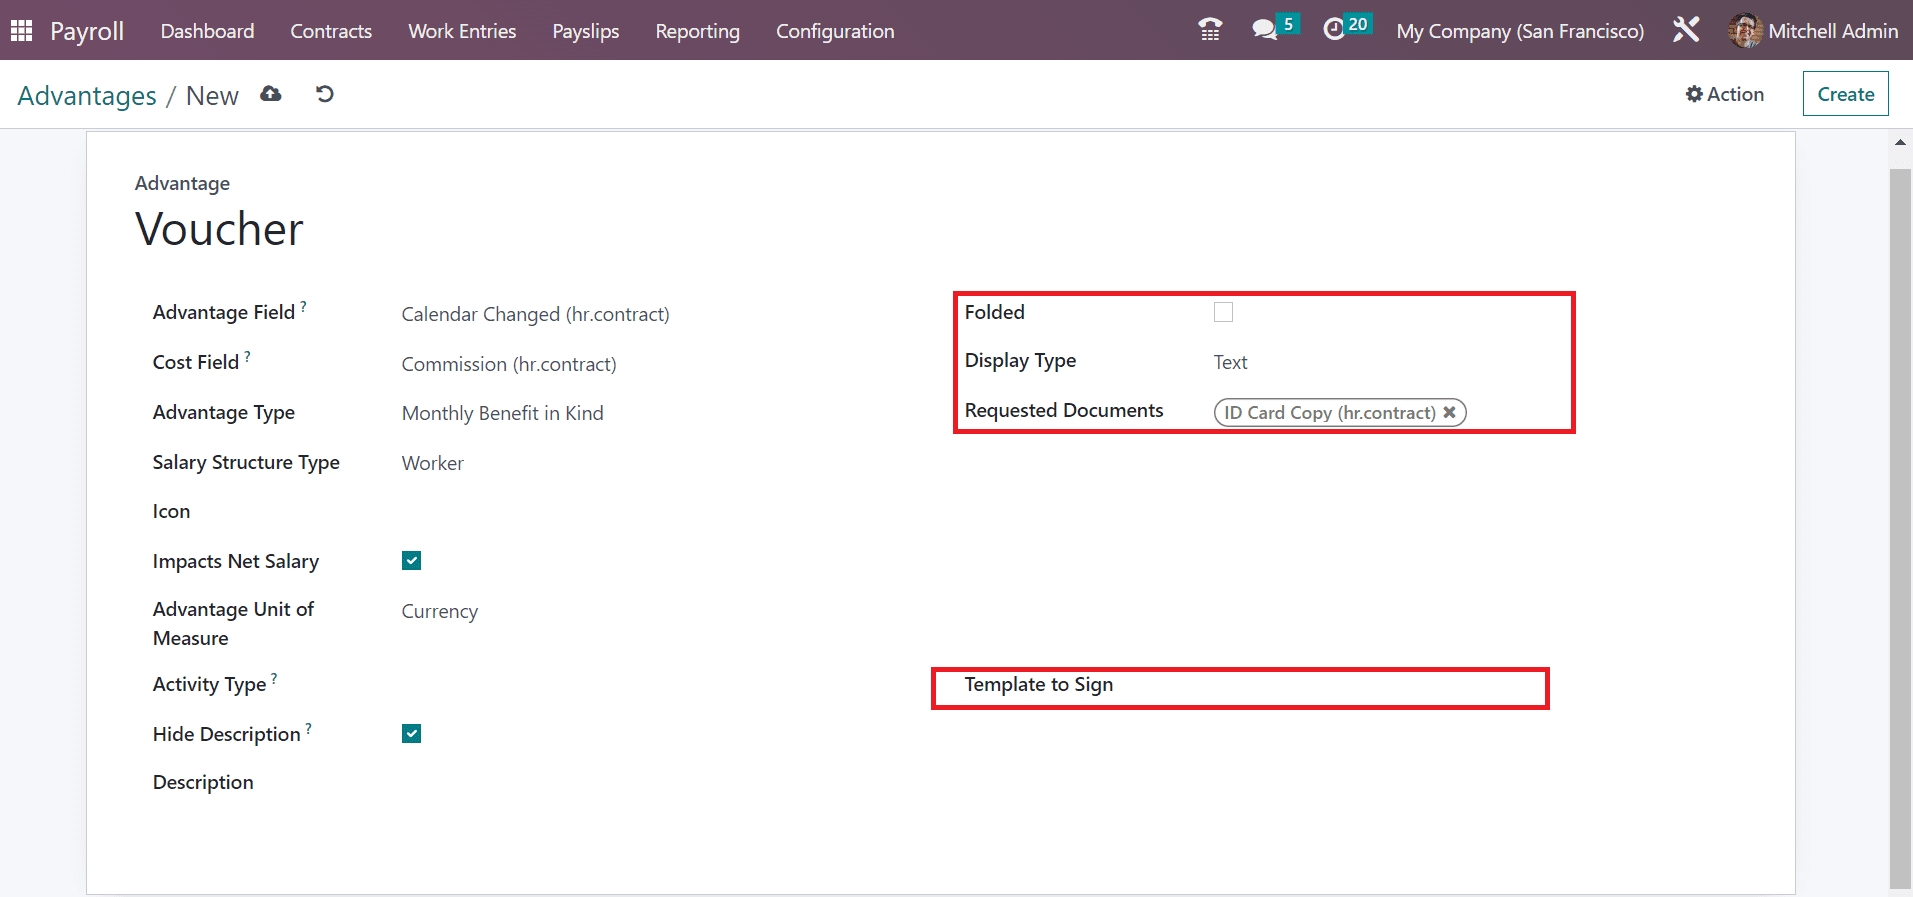Click the Create button
Viewport: 1913px width, 897px height.
point(1845,94)
